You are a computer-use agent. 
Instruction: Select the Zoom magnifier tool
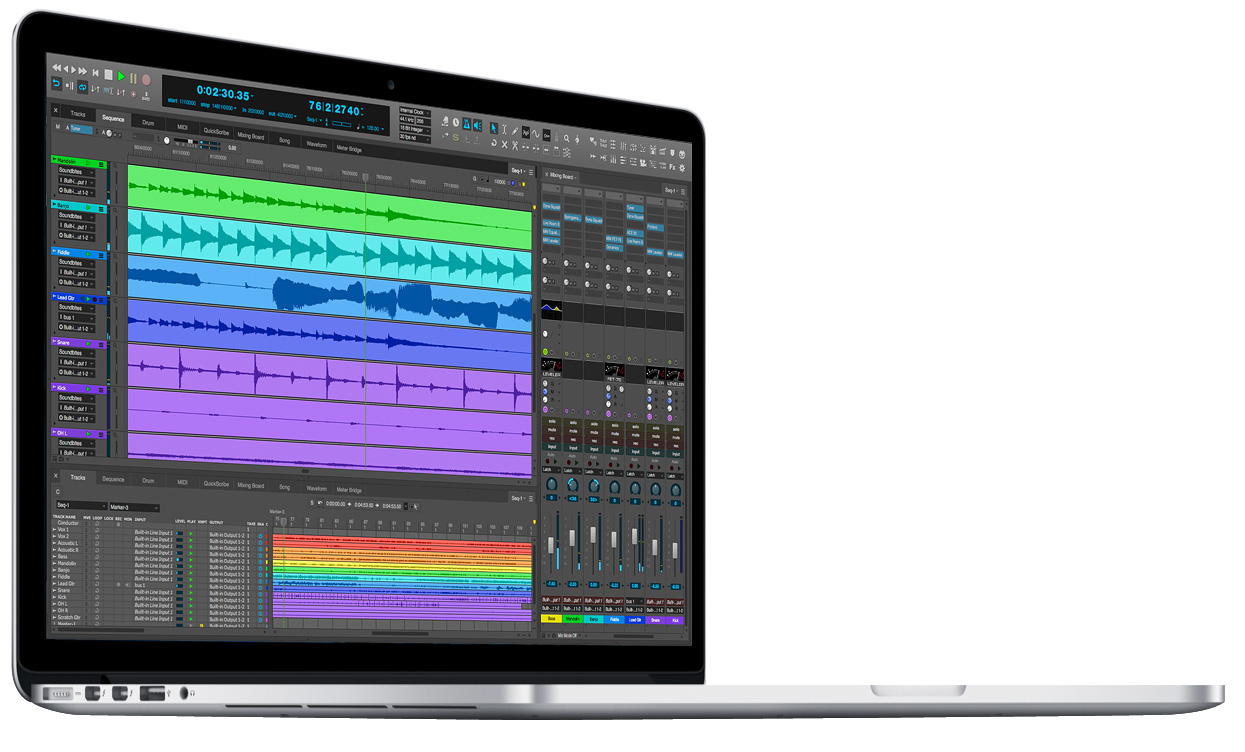tap(566, 138)
